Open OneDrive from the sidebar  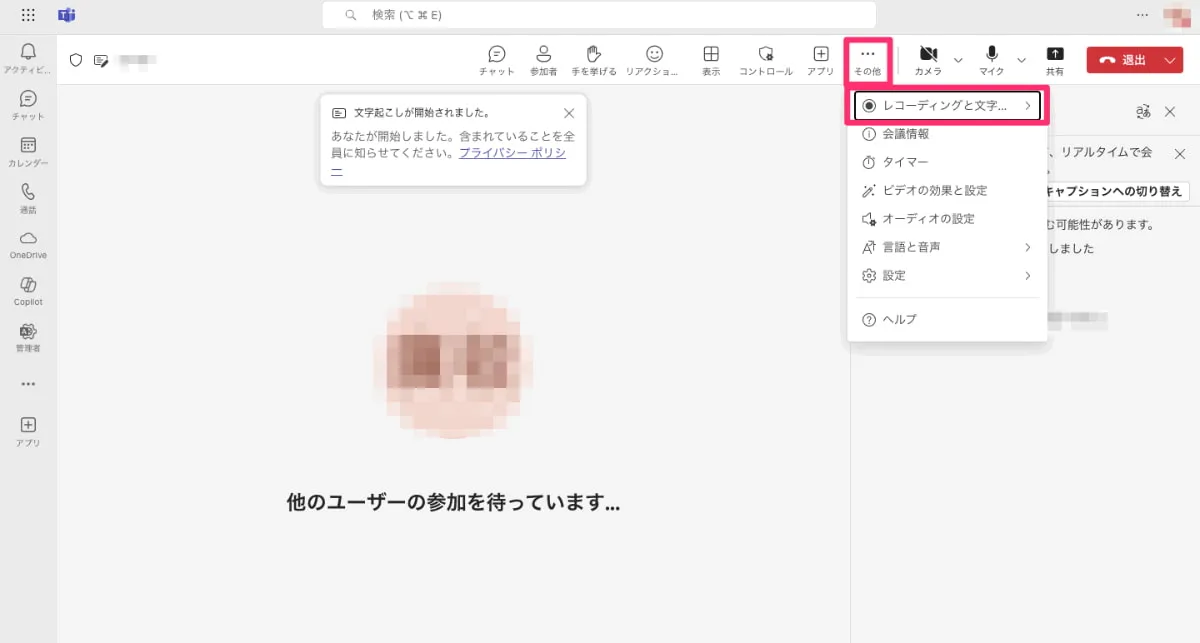coord(28,238)
